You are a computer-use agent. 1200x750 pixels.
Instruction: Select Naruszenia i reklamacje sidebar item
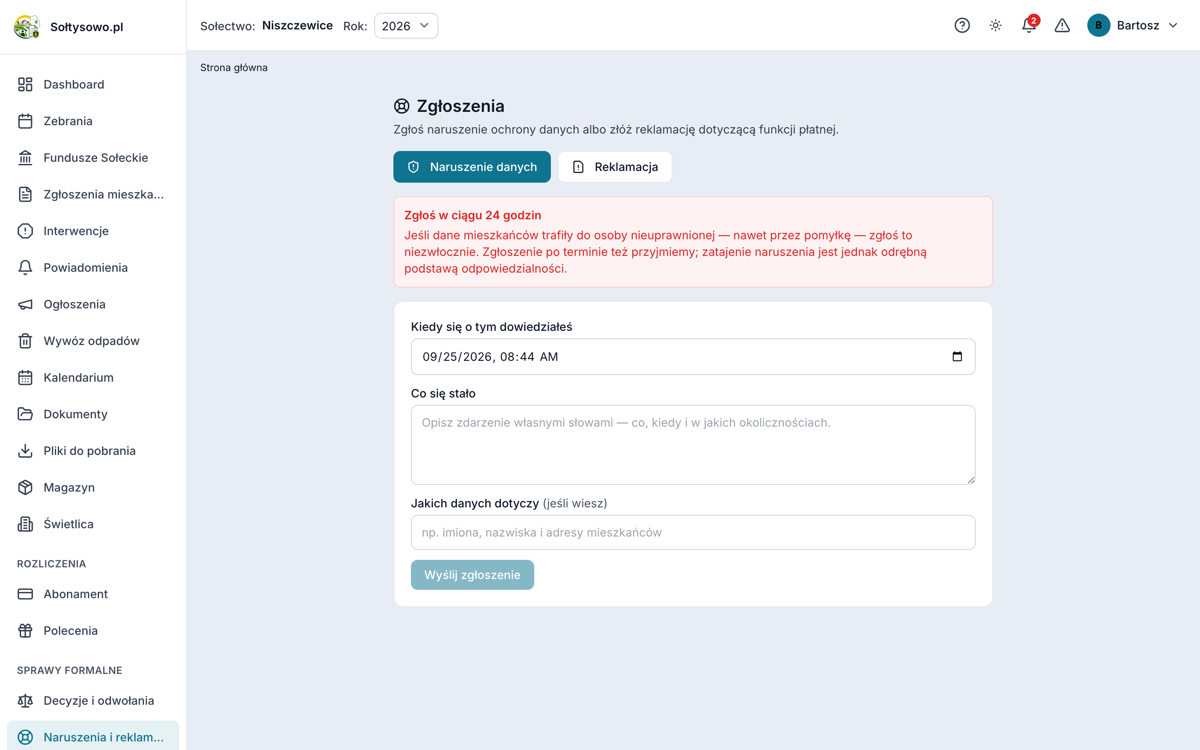[x=93, y=737]
